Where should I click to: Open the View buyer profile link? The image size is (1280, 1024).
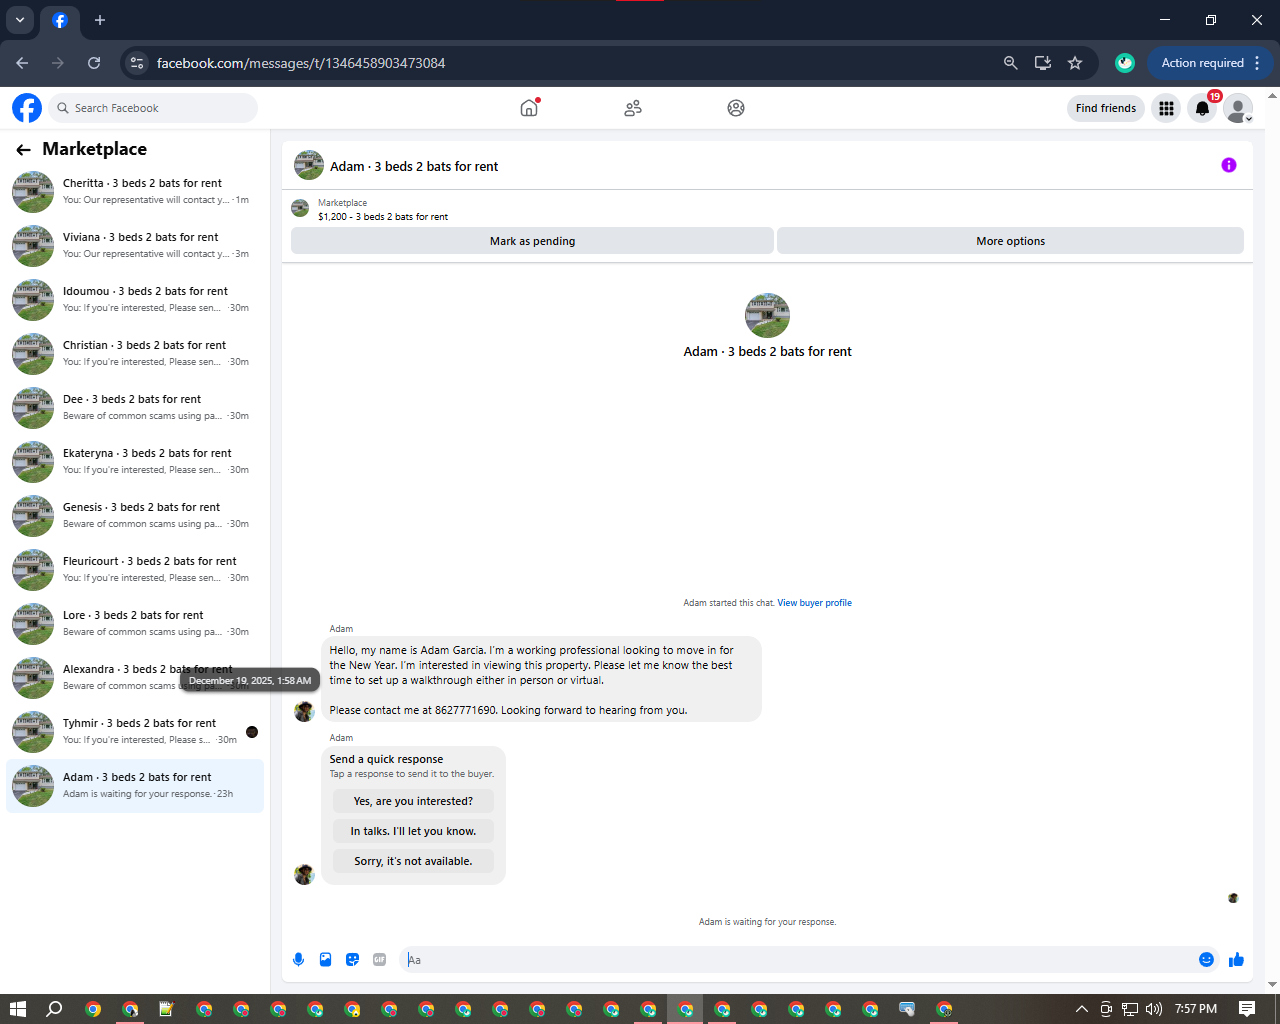click(815, 603)
